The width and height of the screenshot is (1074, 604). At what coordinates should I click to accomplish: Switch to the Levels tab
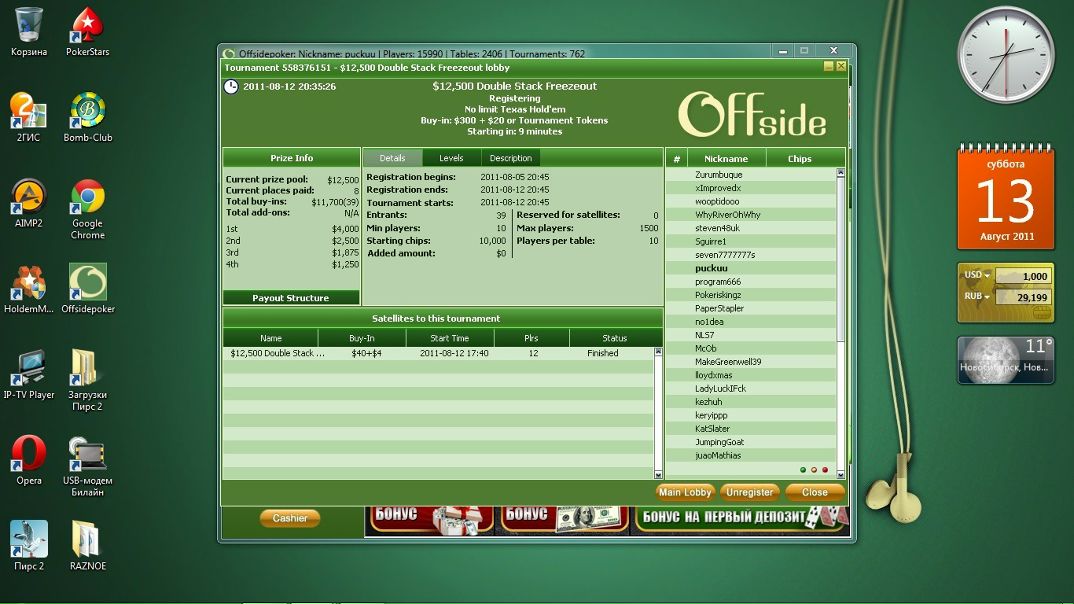coord(451,158)
